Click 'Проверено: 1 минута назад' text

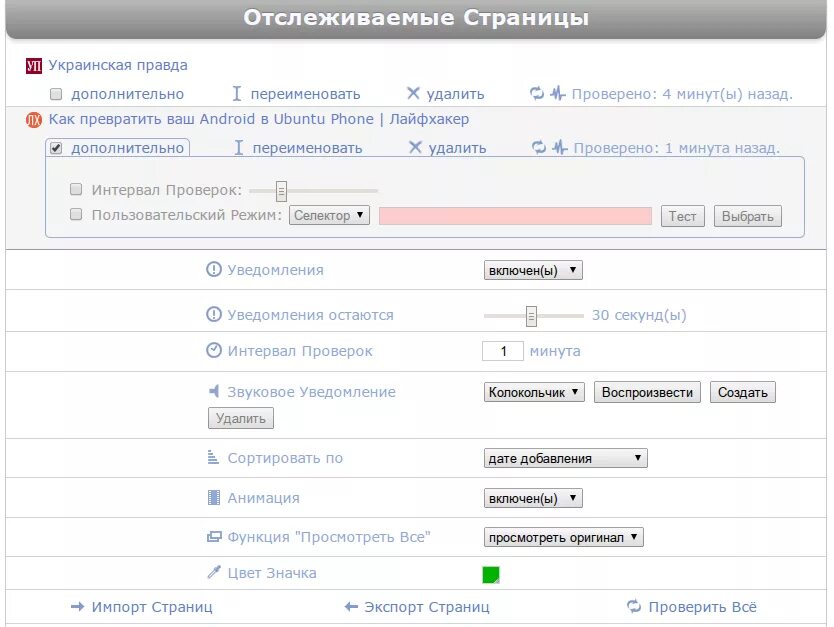click(677, 148)
